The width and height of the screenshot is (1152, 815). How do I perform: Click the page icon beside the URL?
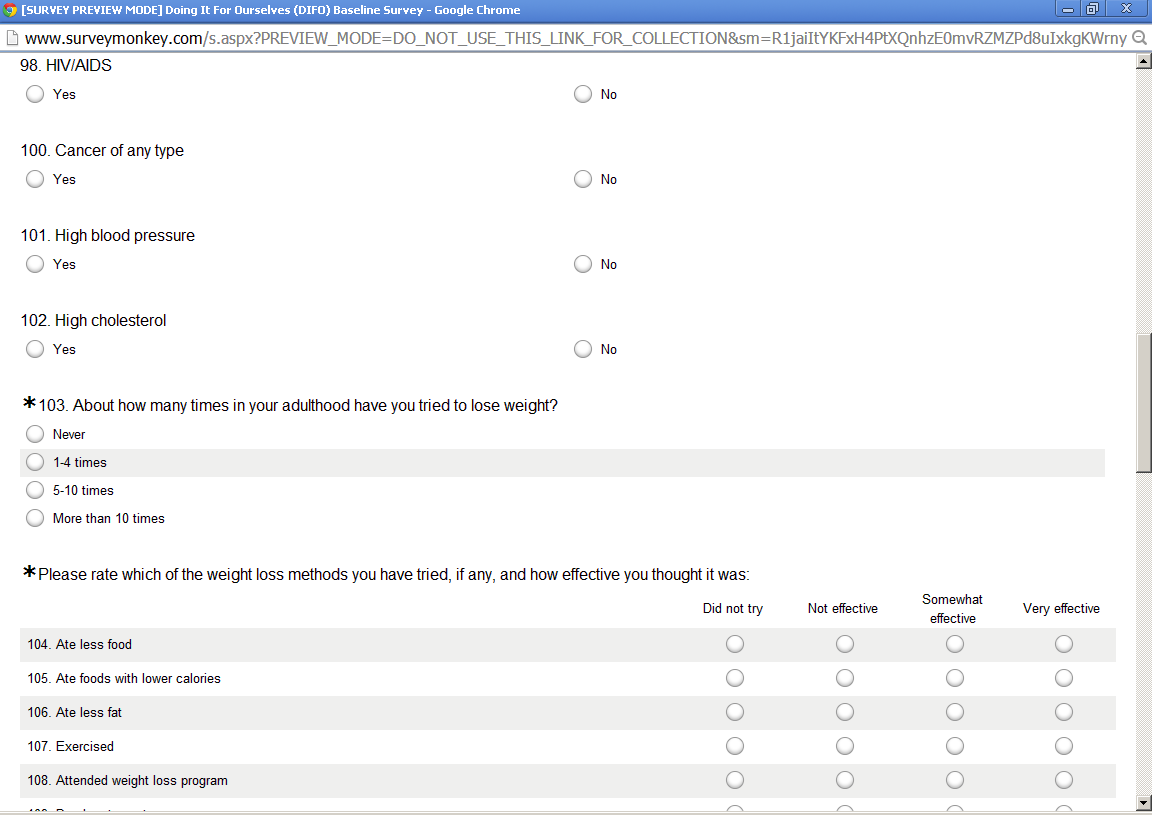[11, 38]
